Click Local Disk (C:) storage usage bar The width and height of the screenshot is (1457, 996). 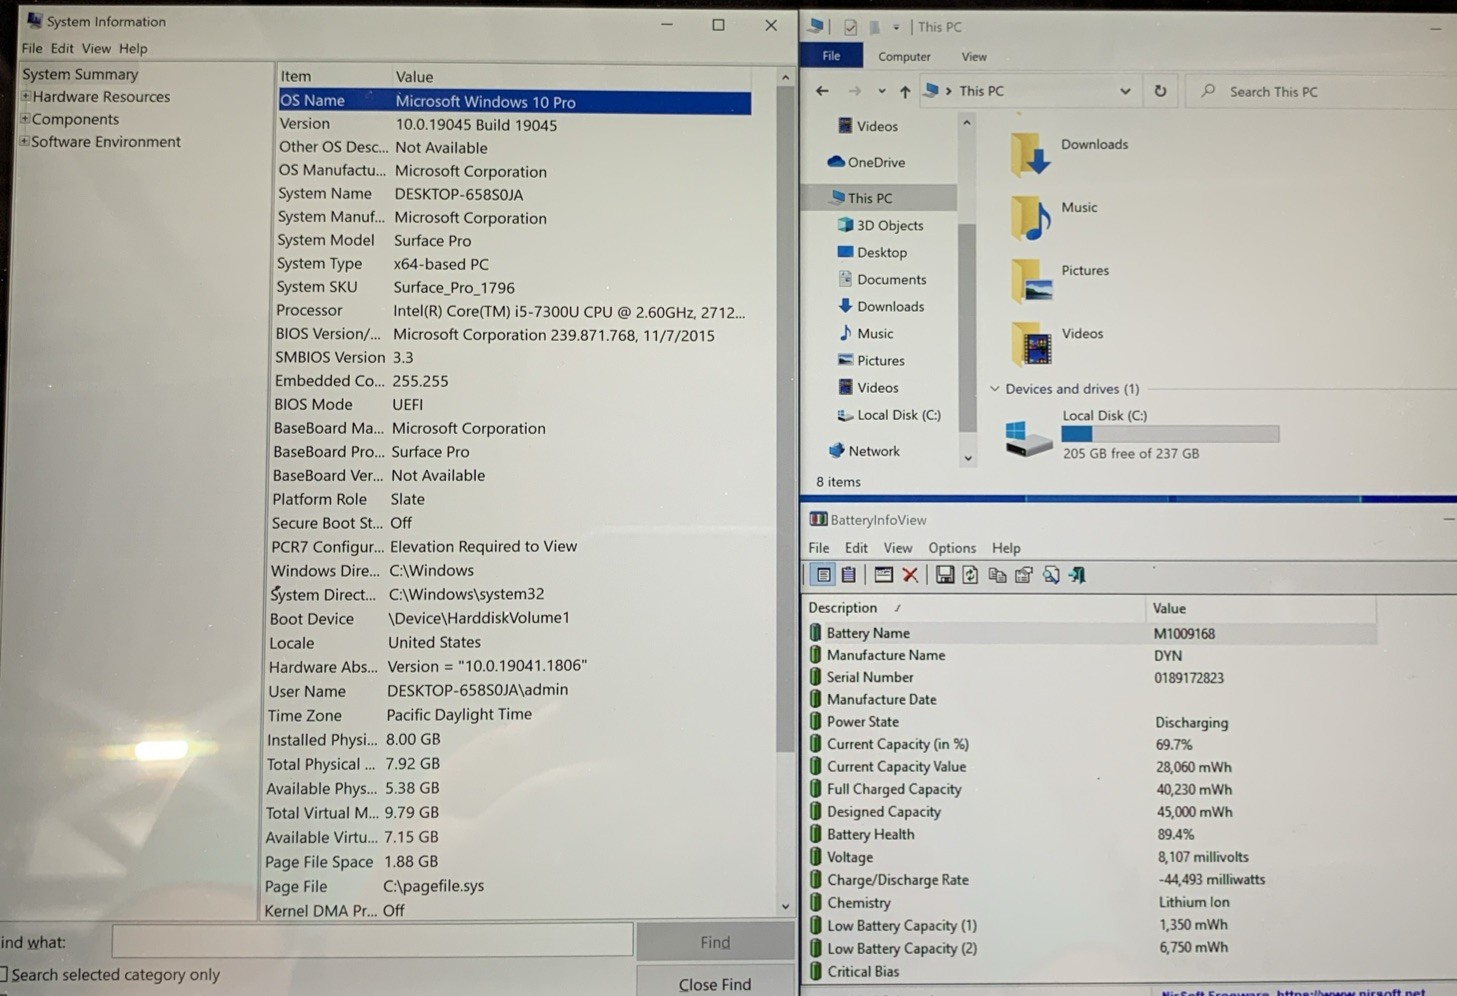click(1170, 434)
